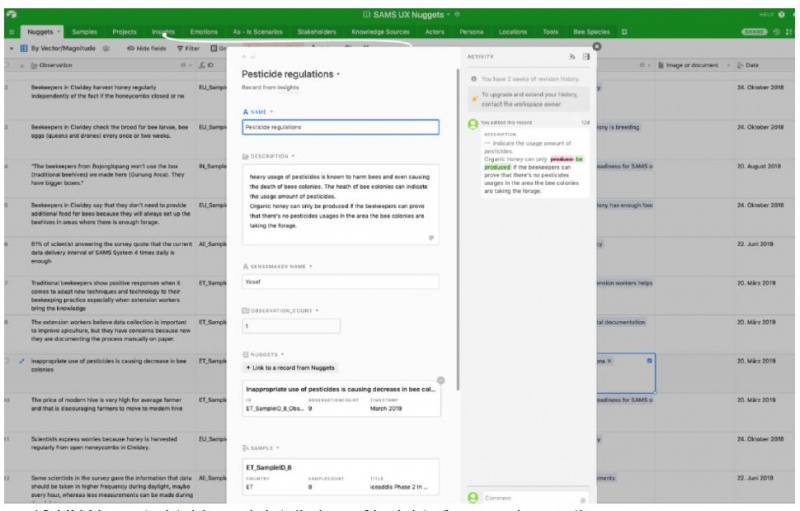Click Hide fields button
Screen dimensions: 800x511
coord(146,48)
